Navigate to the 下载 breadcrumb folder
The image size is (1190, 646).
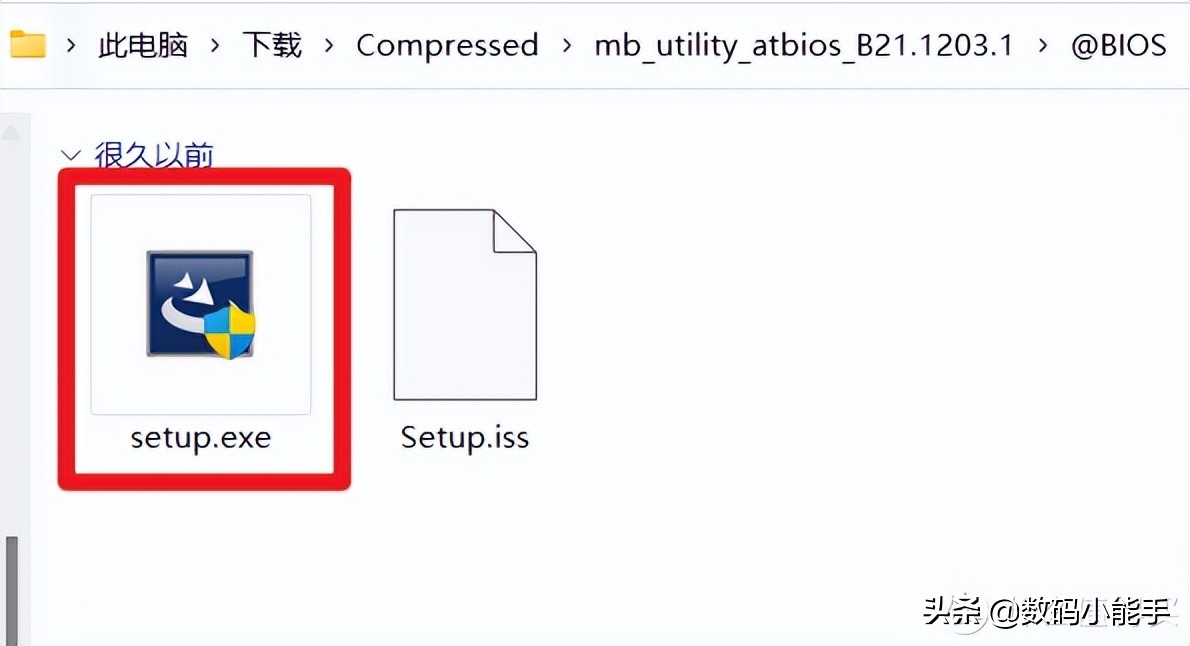point(272,45)
